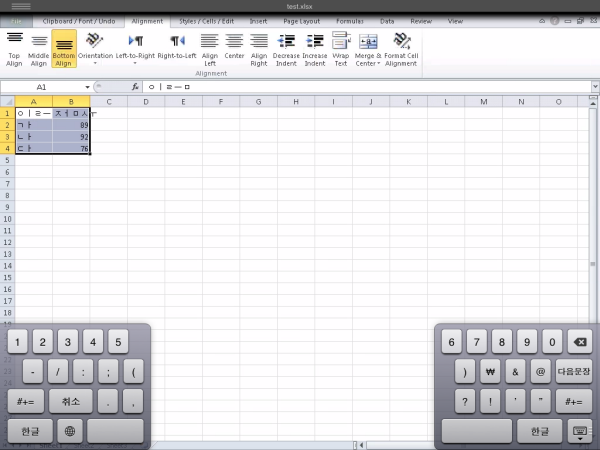Toggle the highlighted Bottom Align button

tap(64, 49)
